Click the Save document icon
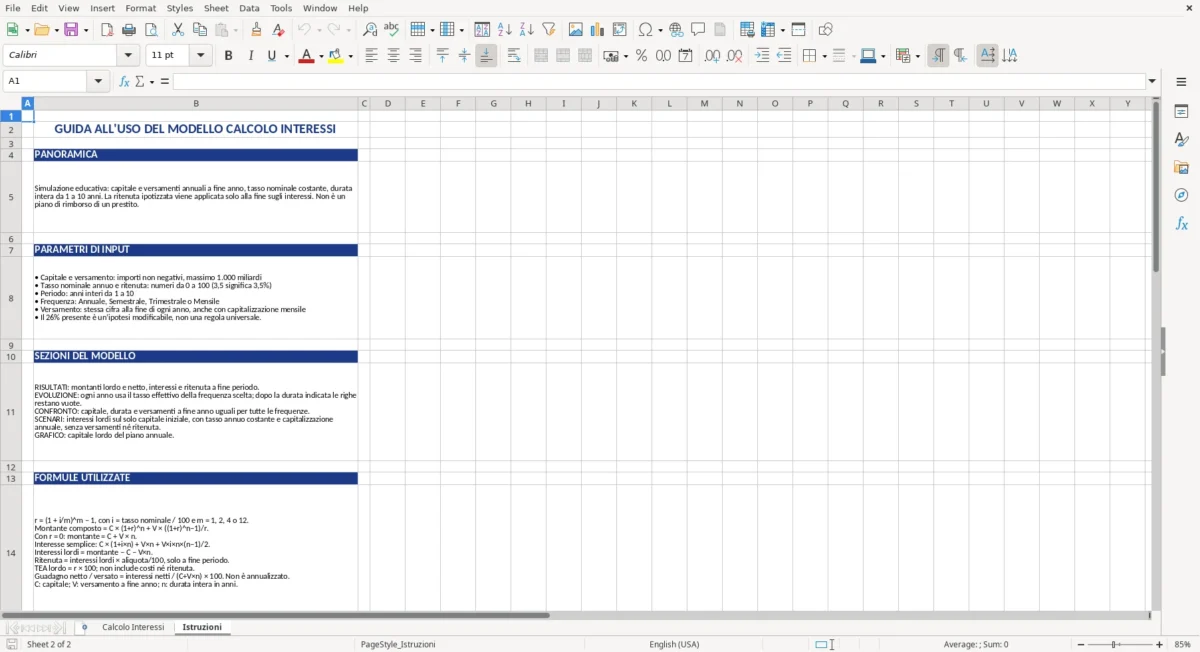 (71, 30)
